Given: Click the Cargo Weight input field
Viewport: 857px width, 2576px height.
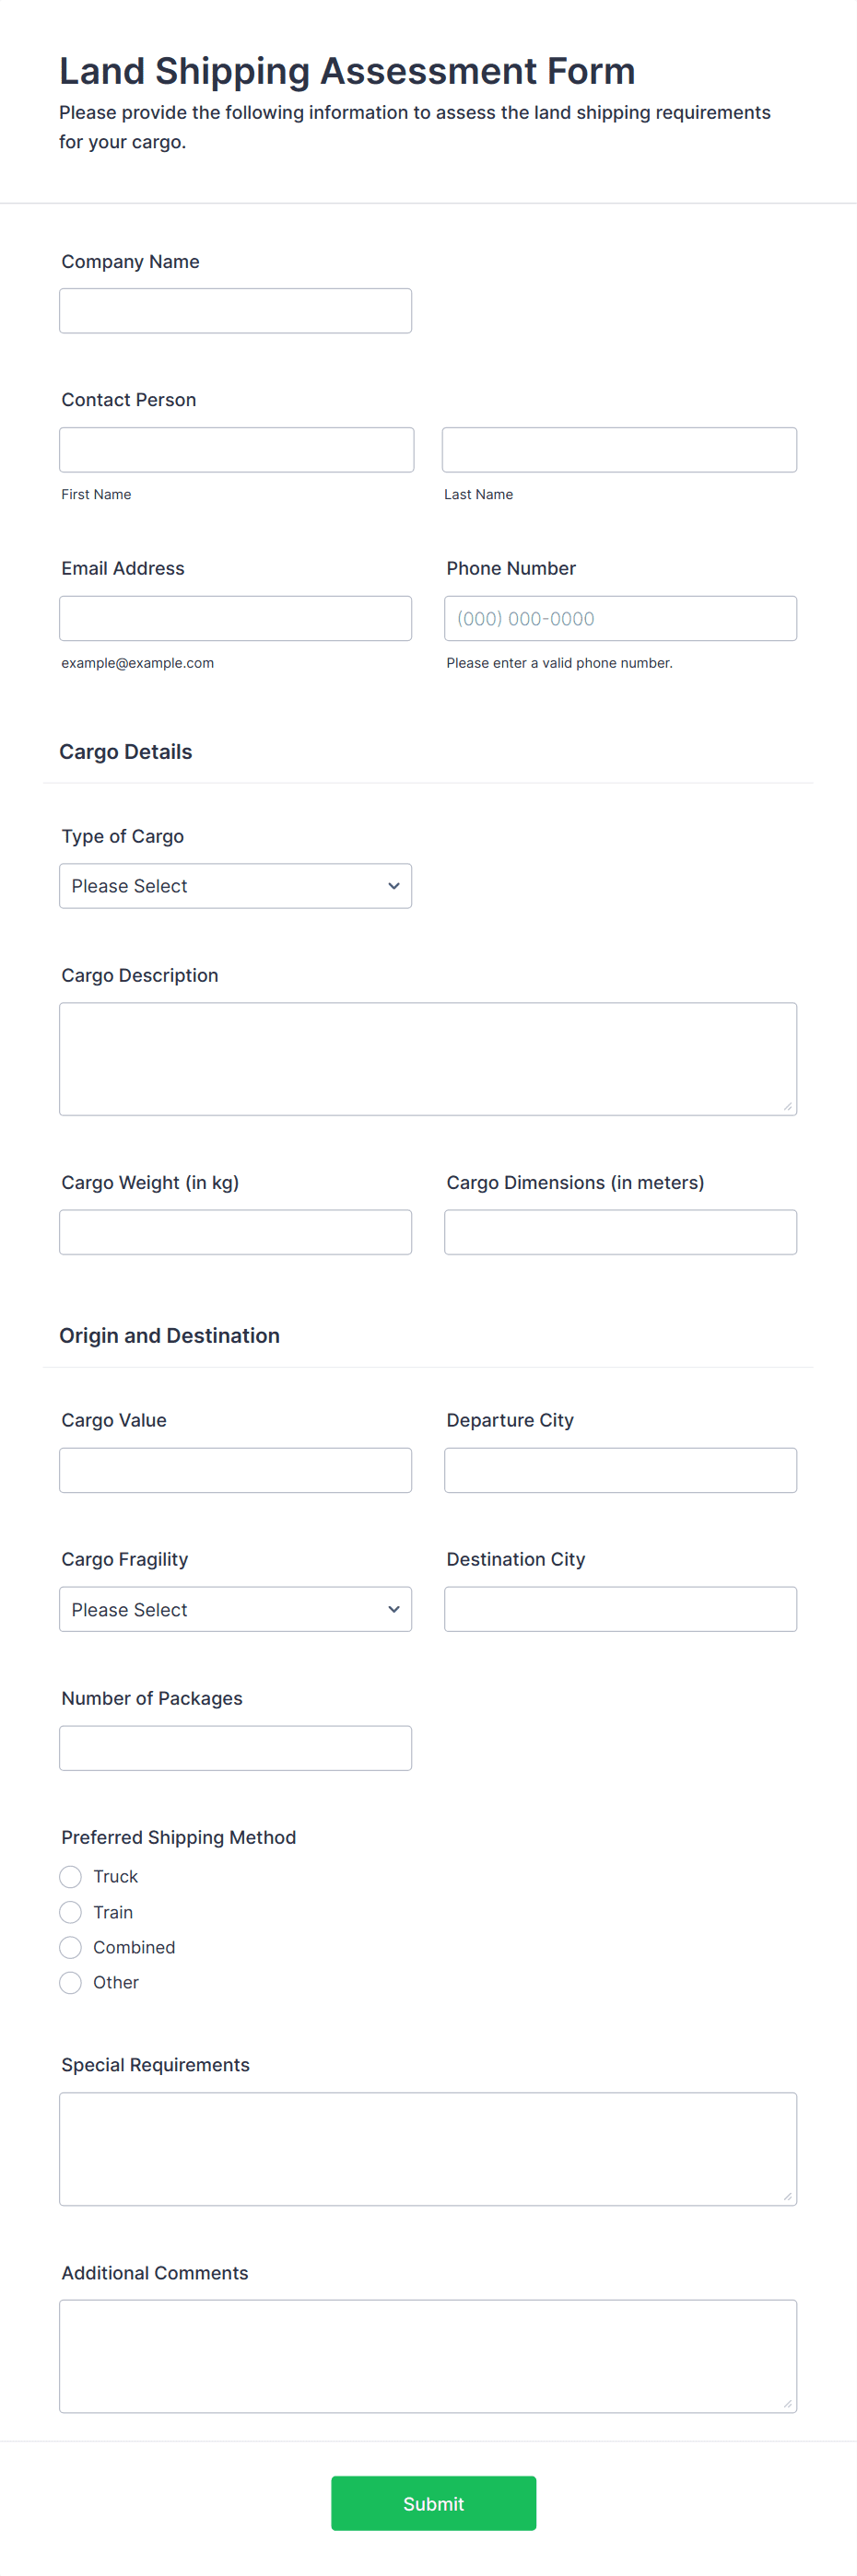Looking at the screenshot, I should (235, 1231).
